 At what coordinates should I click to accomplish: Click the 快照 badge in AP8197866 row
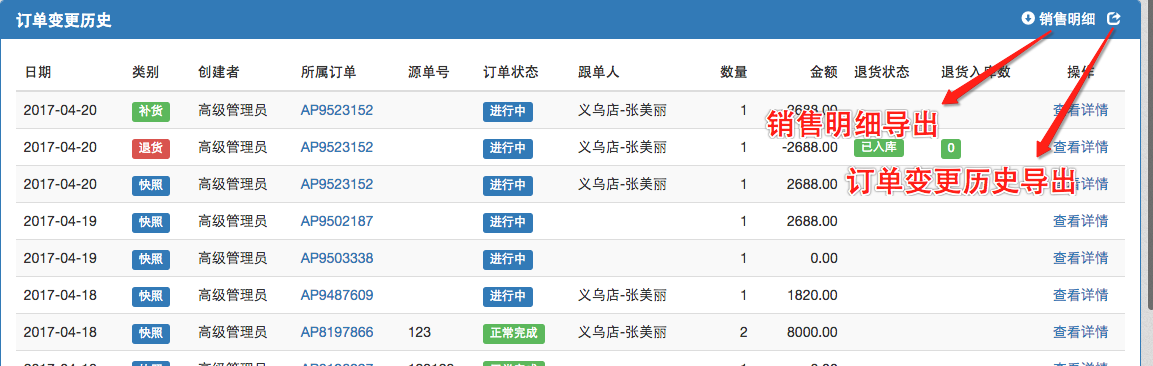click(151, 333)
